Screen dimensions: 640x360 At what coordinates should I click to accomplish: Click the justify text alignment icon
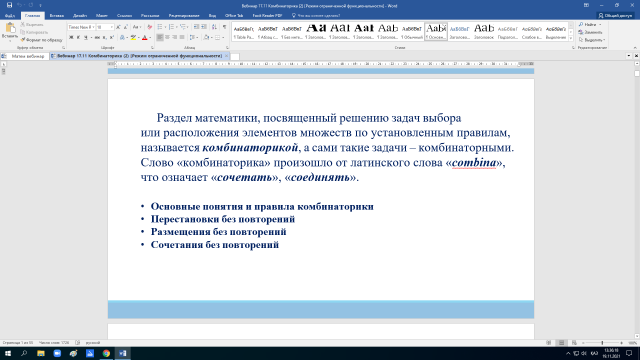(x=182, y=37)
